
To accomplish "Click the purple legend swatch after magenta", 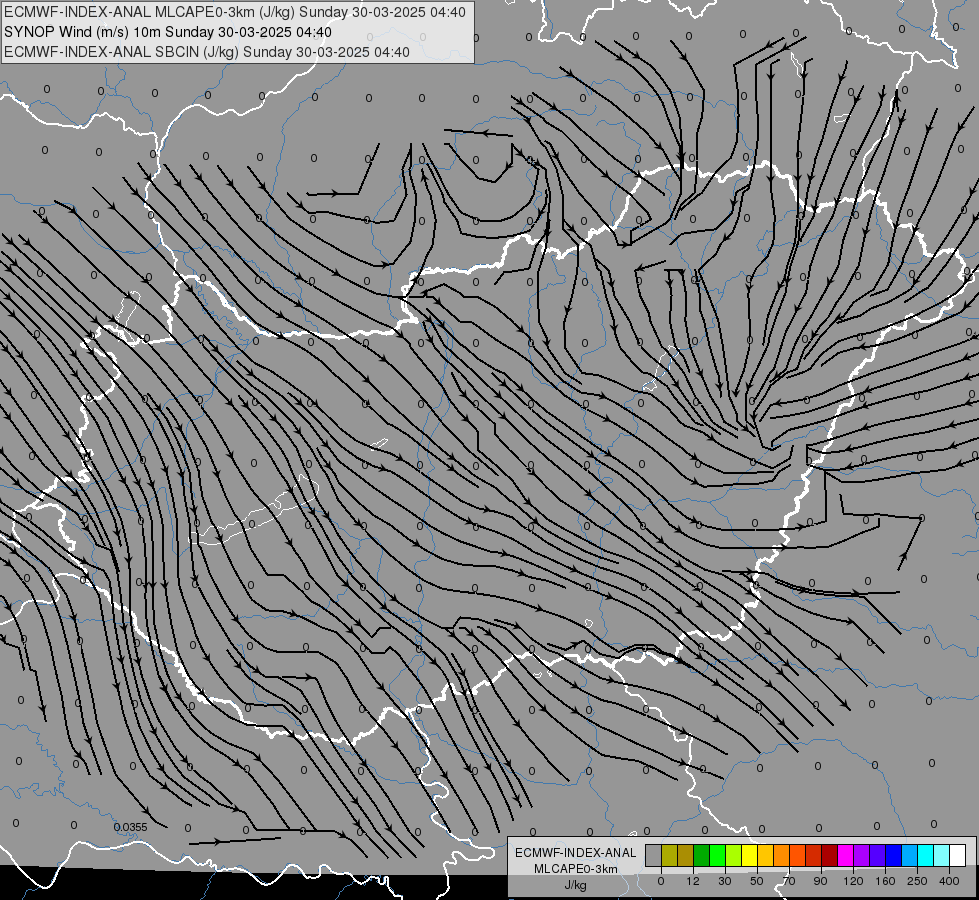I will pos(861,855).
